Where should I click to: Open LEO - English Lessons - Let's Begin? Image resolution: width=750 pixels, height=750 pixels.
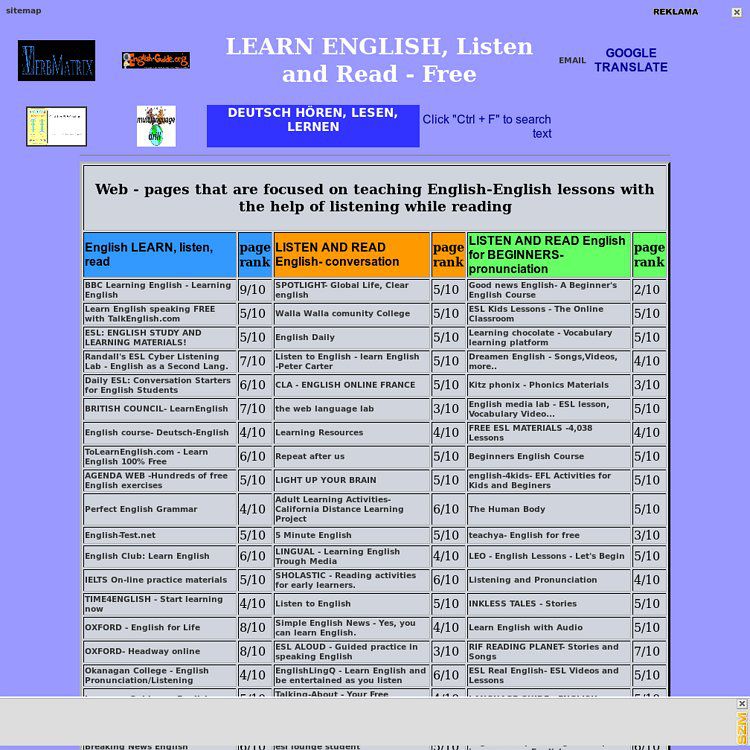(x=546, y=556)
